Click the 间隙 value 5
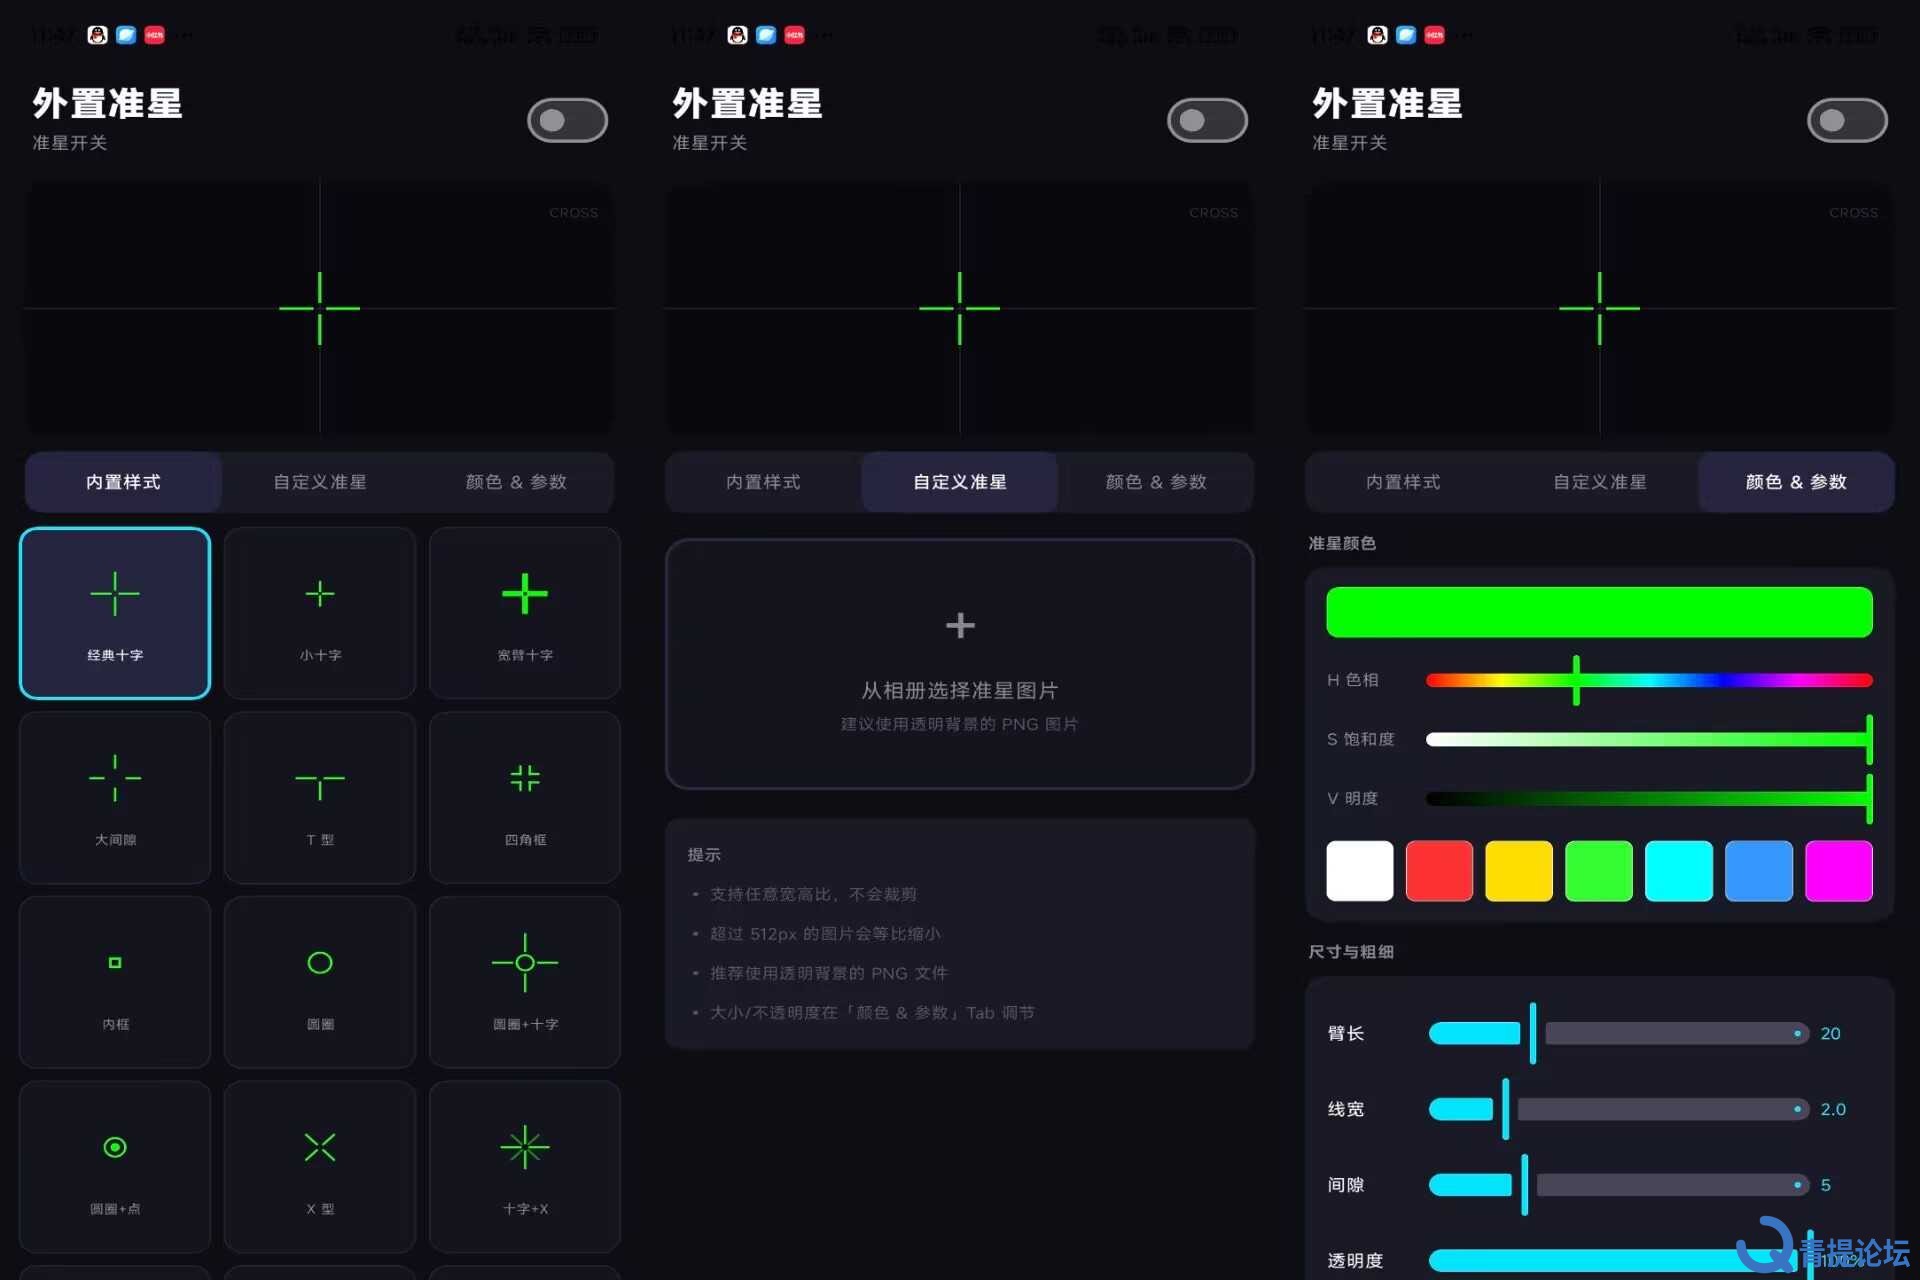This screenshot has width=1920, height=1280. 1826,1185
